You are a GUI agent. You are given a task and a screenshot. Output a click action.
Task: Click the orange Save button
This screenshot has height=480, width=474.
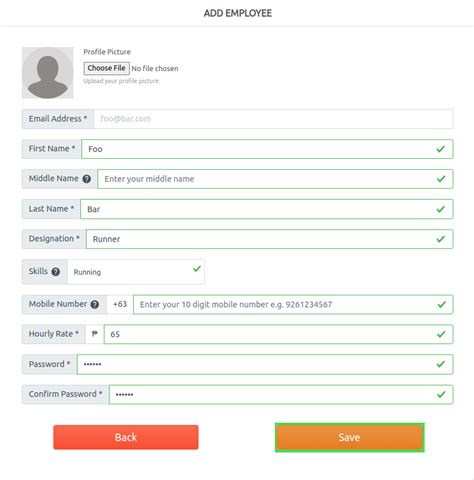[x=349, y=437]
